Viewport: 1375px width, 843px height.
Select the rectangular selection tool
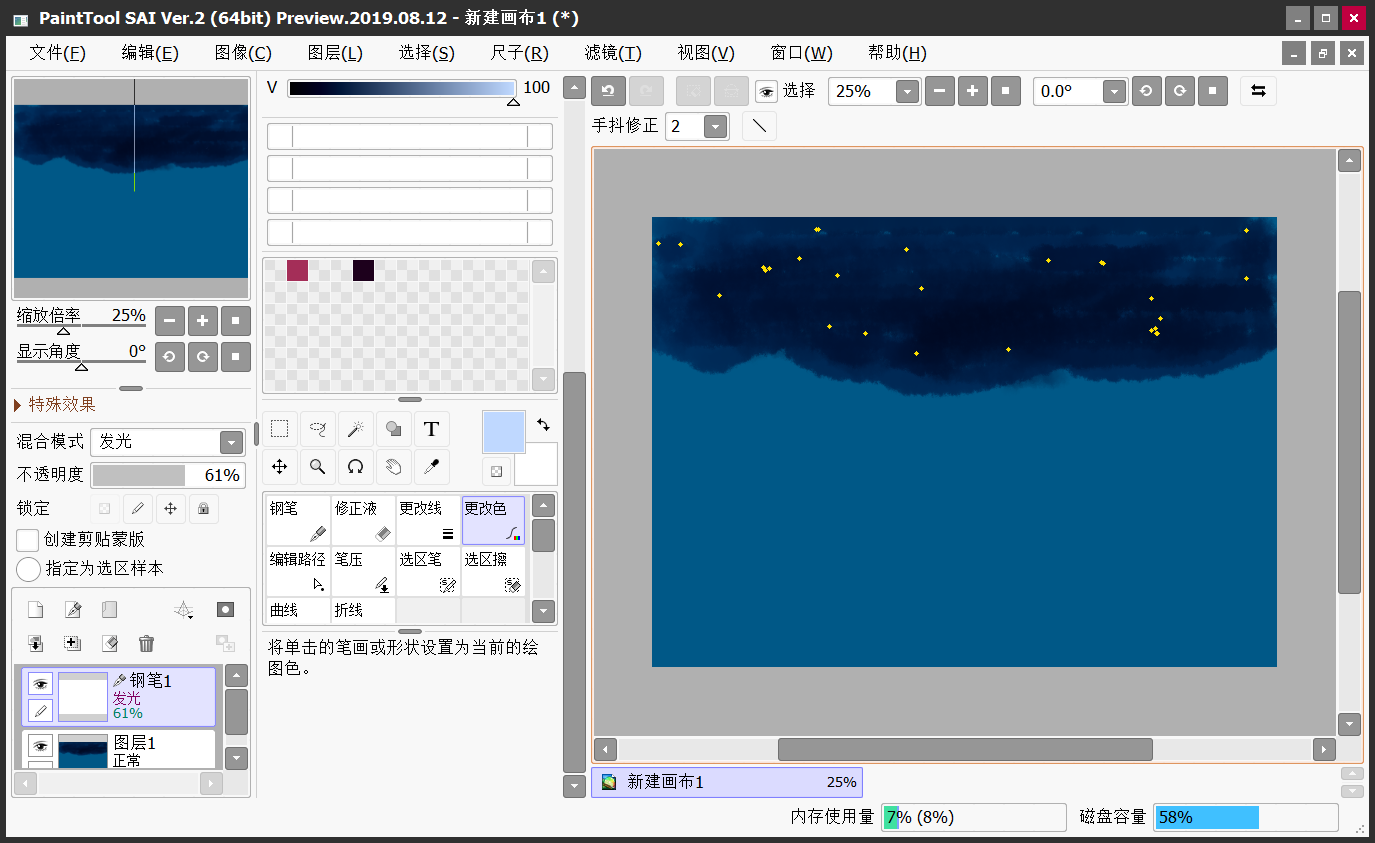[280, 429]
